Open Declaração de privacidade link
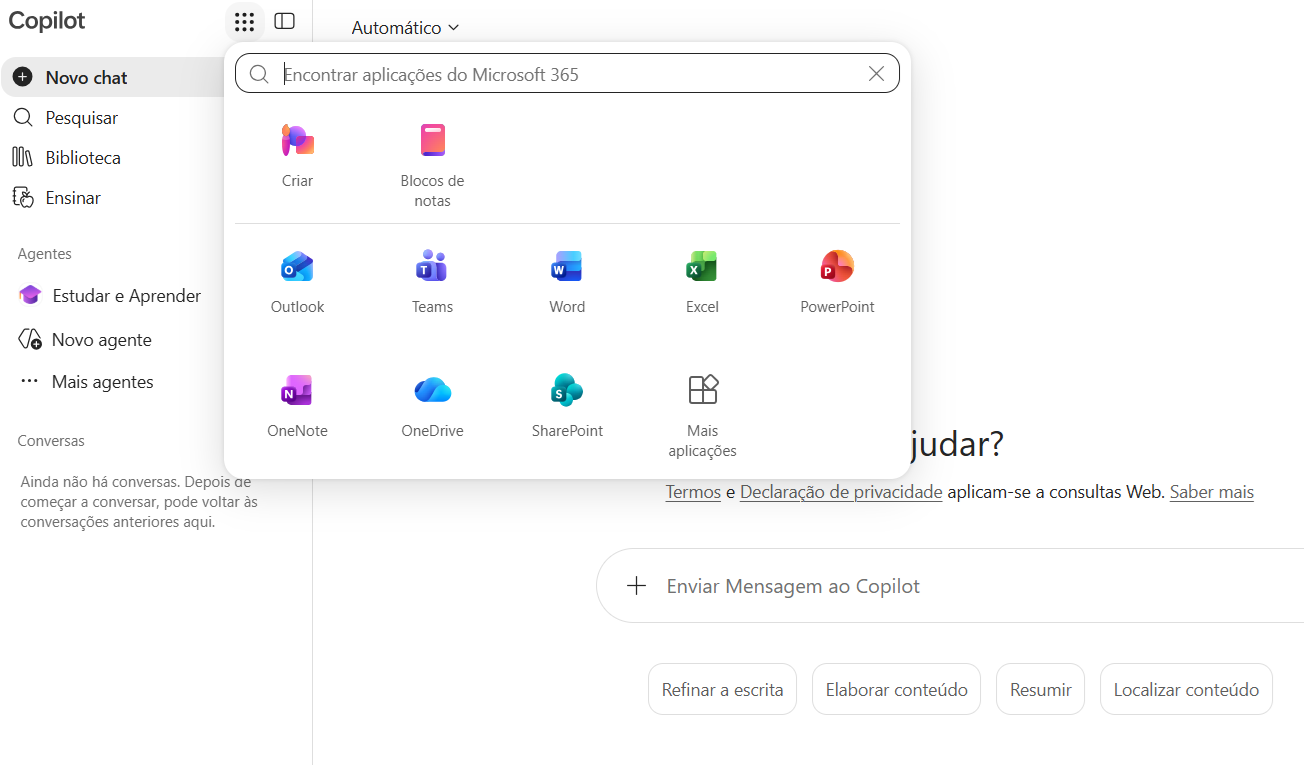Image resolution: width=1304 pixels, height=765 pixels. point(841,492)
